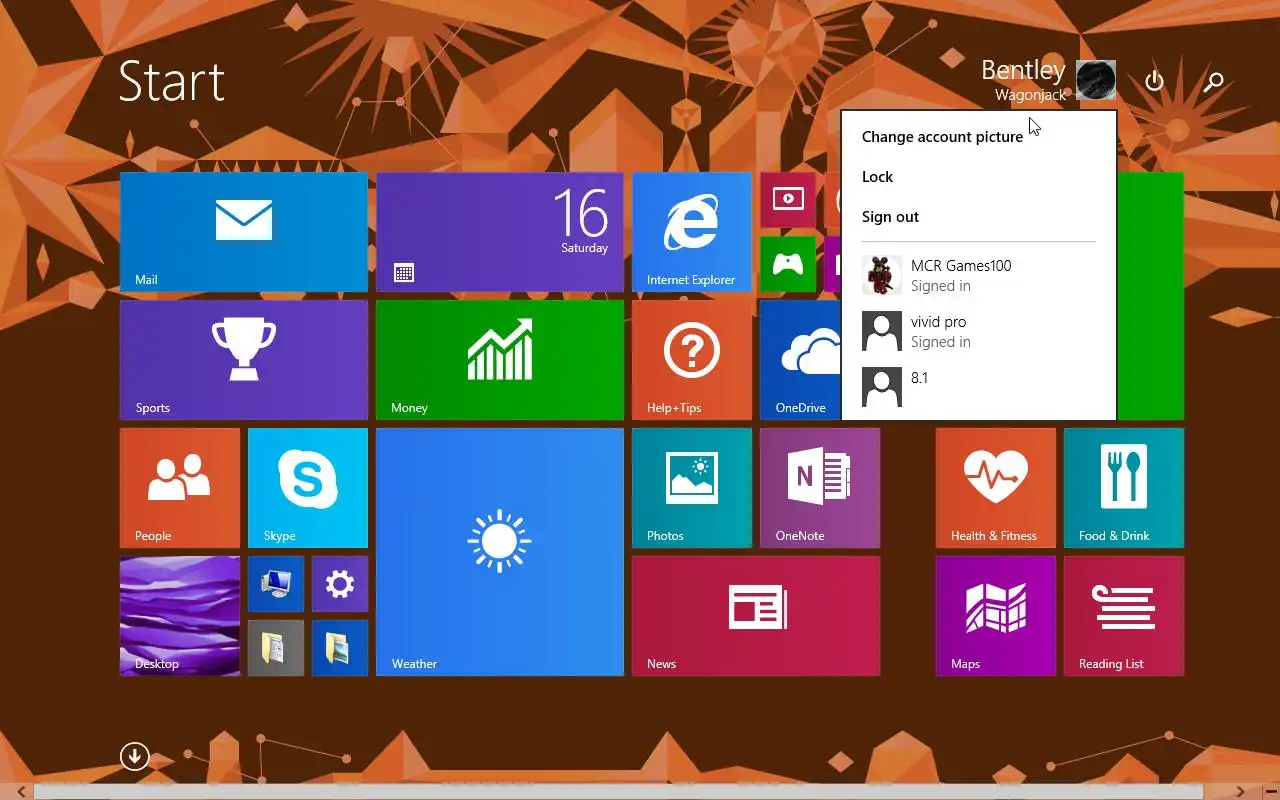Open the Sports trophy tile
This screenshot has width=1280, height=800.
pos(244,360)
